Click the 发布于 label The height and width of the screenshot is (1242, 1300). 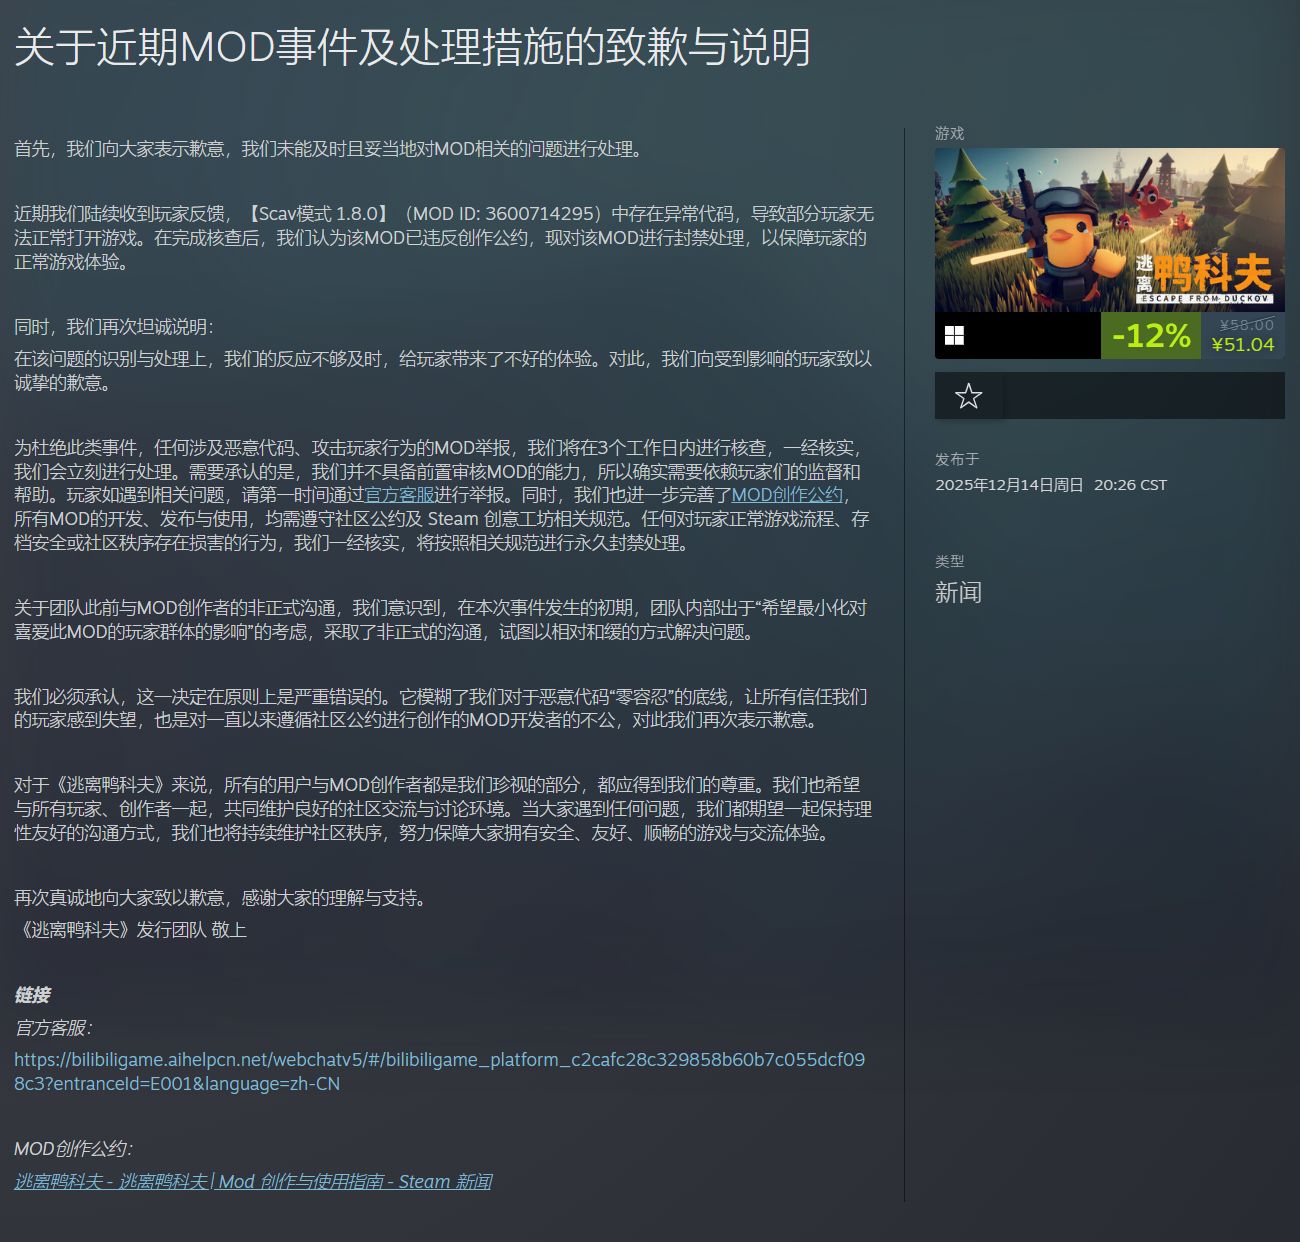pos(957,459)
